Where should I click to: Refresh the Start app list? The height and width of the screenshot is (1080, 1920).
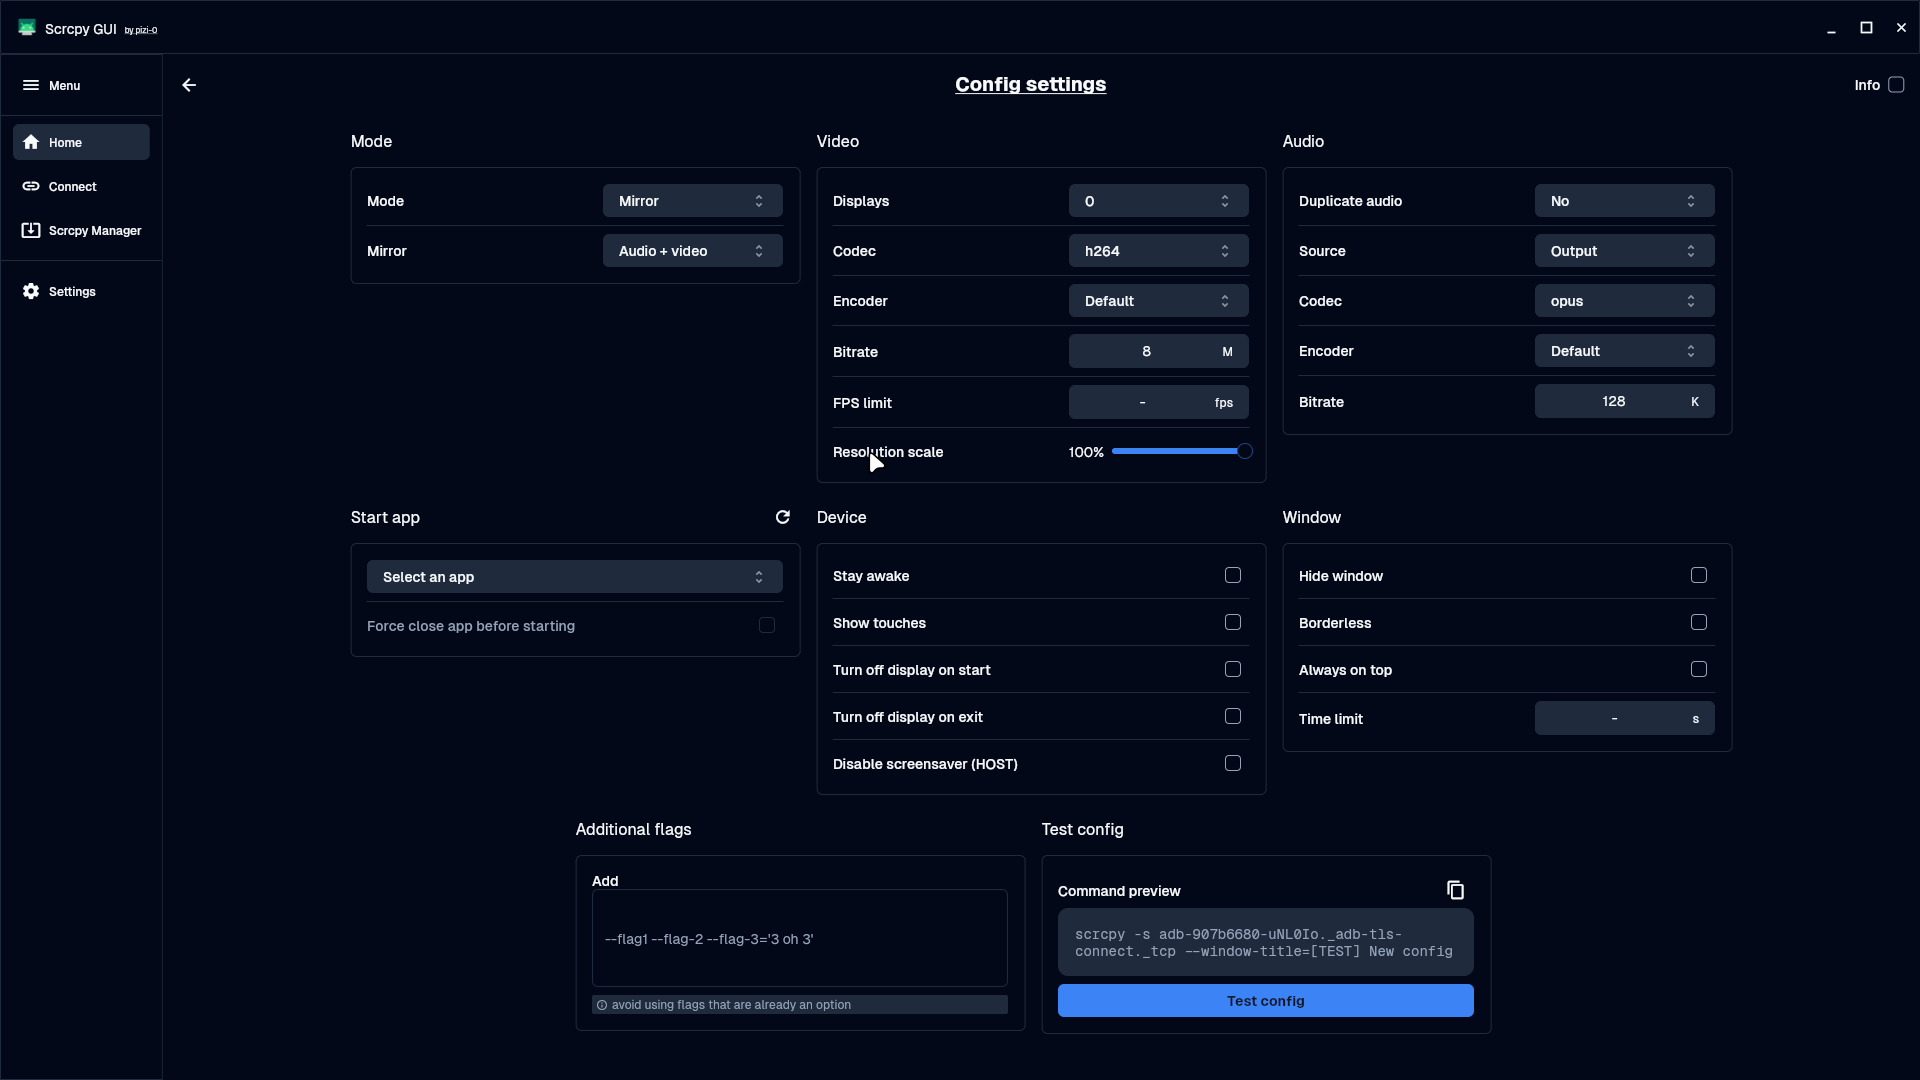[783, 517]
